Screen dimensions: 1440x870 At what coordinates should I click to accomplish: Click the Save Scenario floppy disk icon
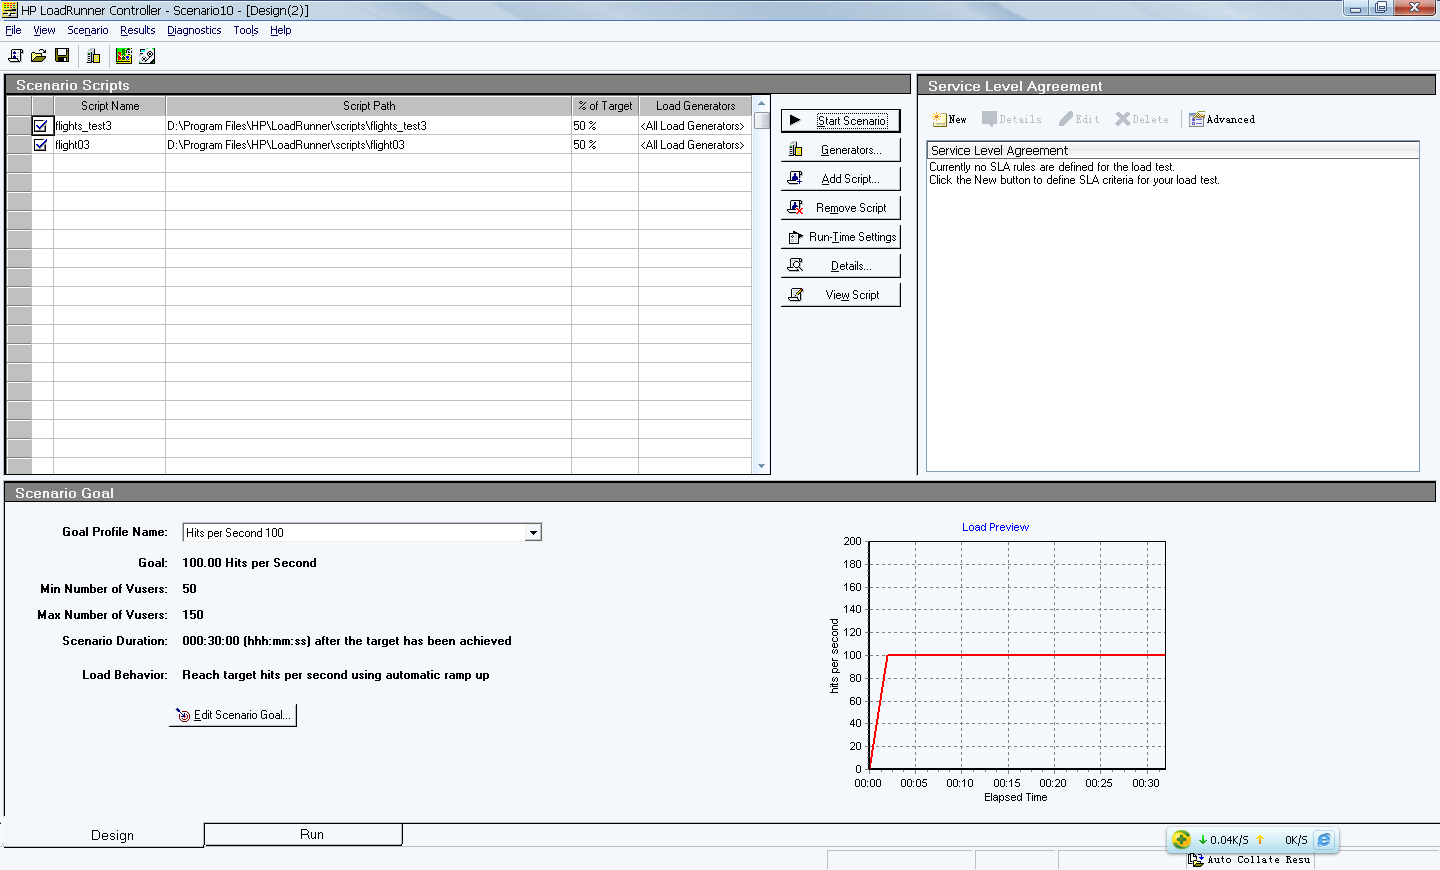[x=62, y=56]
